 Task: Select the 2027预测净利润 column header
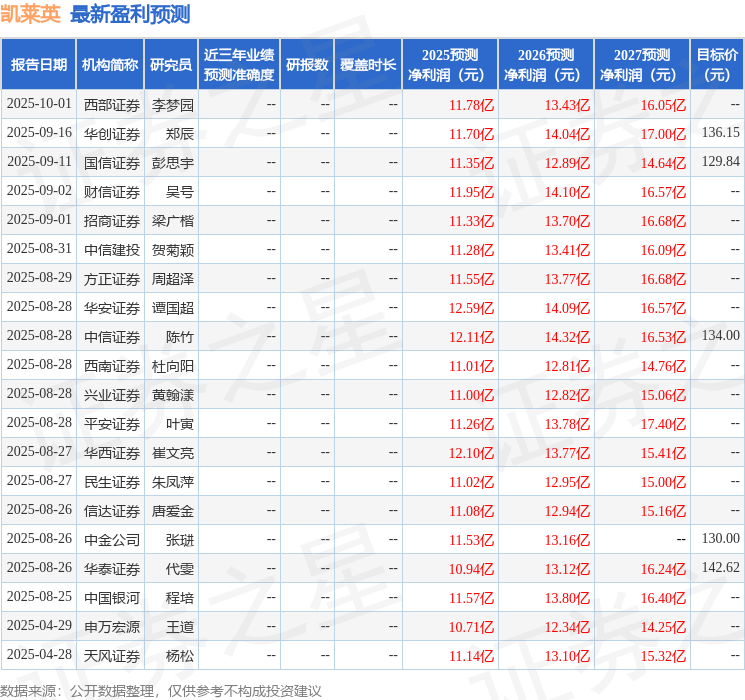point(642,65)
